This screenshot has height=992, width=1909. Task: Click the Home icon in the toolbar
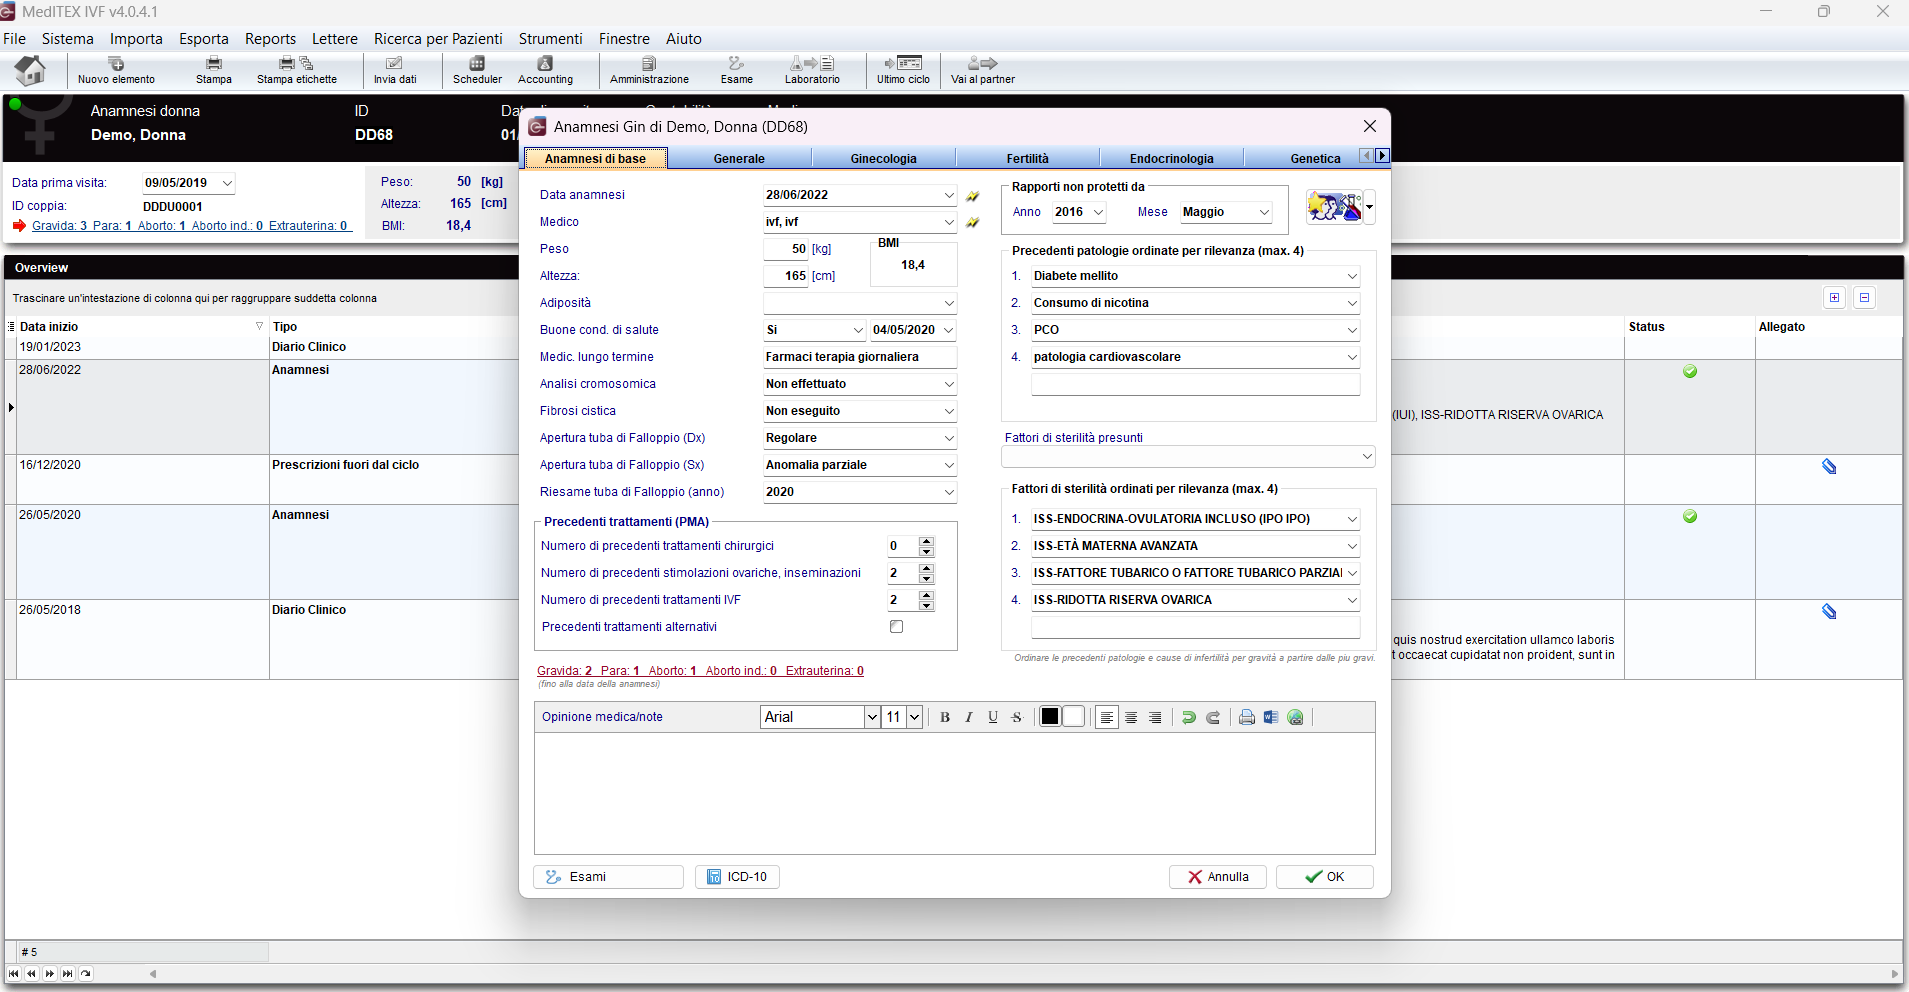pos(30,71)
